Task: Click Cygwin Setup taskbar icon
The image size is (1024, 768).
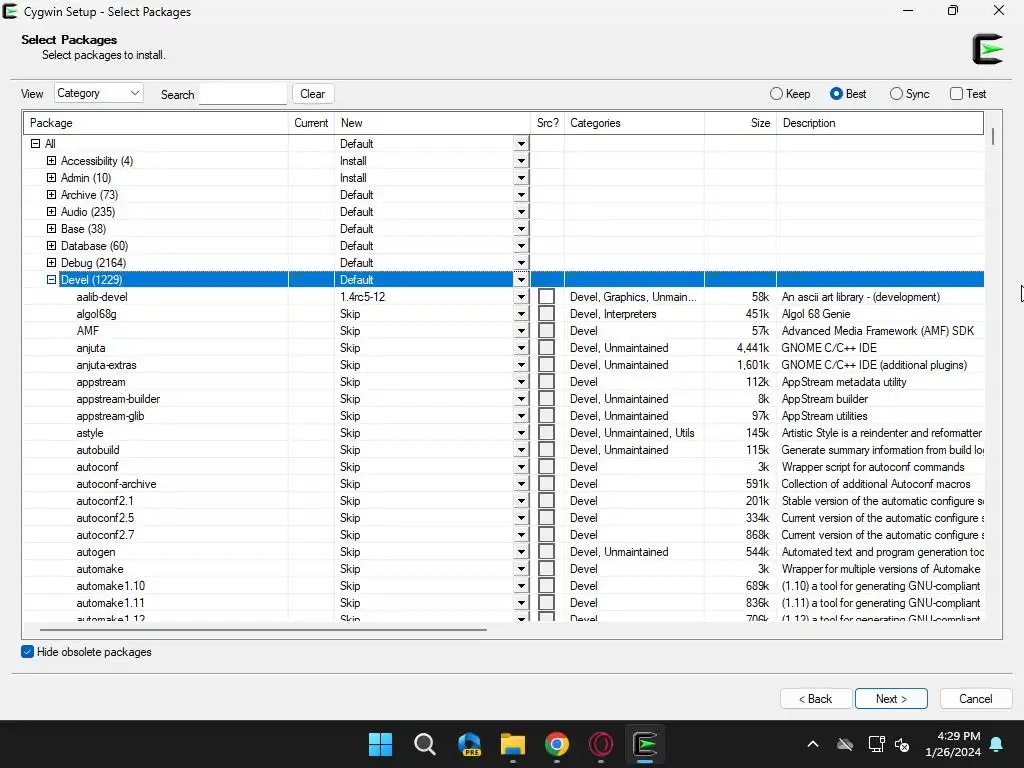Action: click(x=645, y=744)
